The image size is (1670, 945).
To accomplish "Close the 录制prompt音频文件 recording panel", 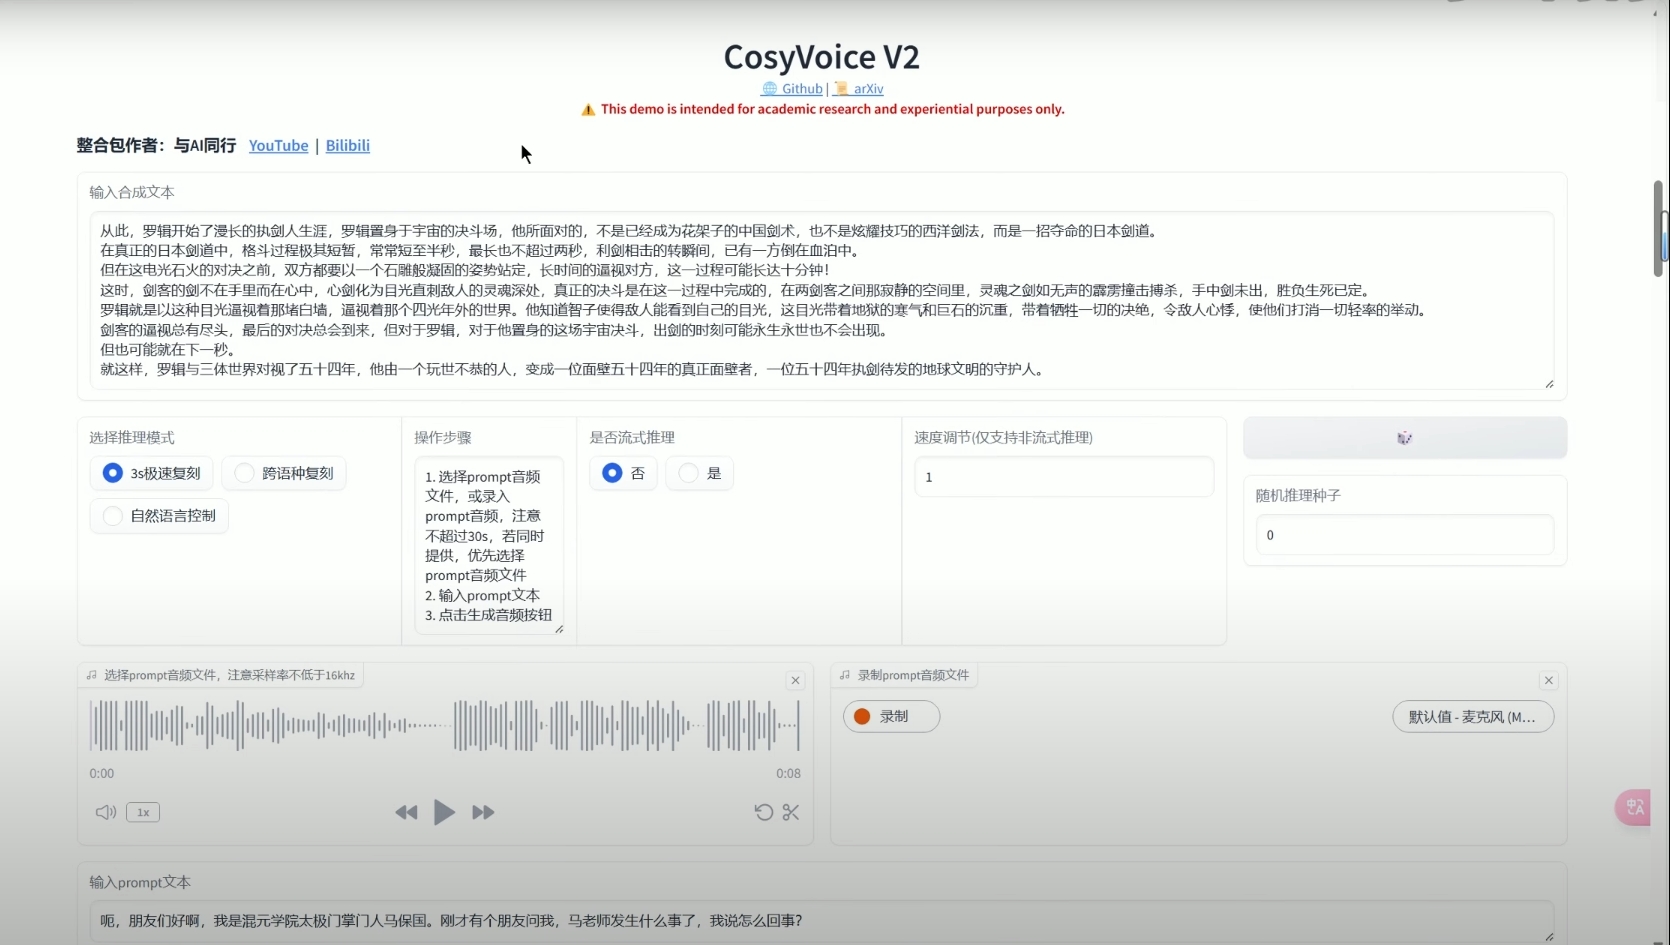I will tap(1549, 680).
